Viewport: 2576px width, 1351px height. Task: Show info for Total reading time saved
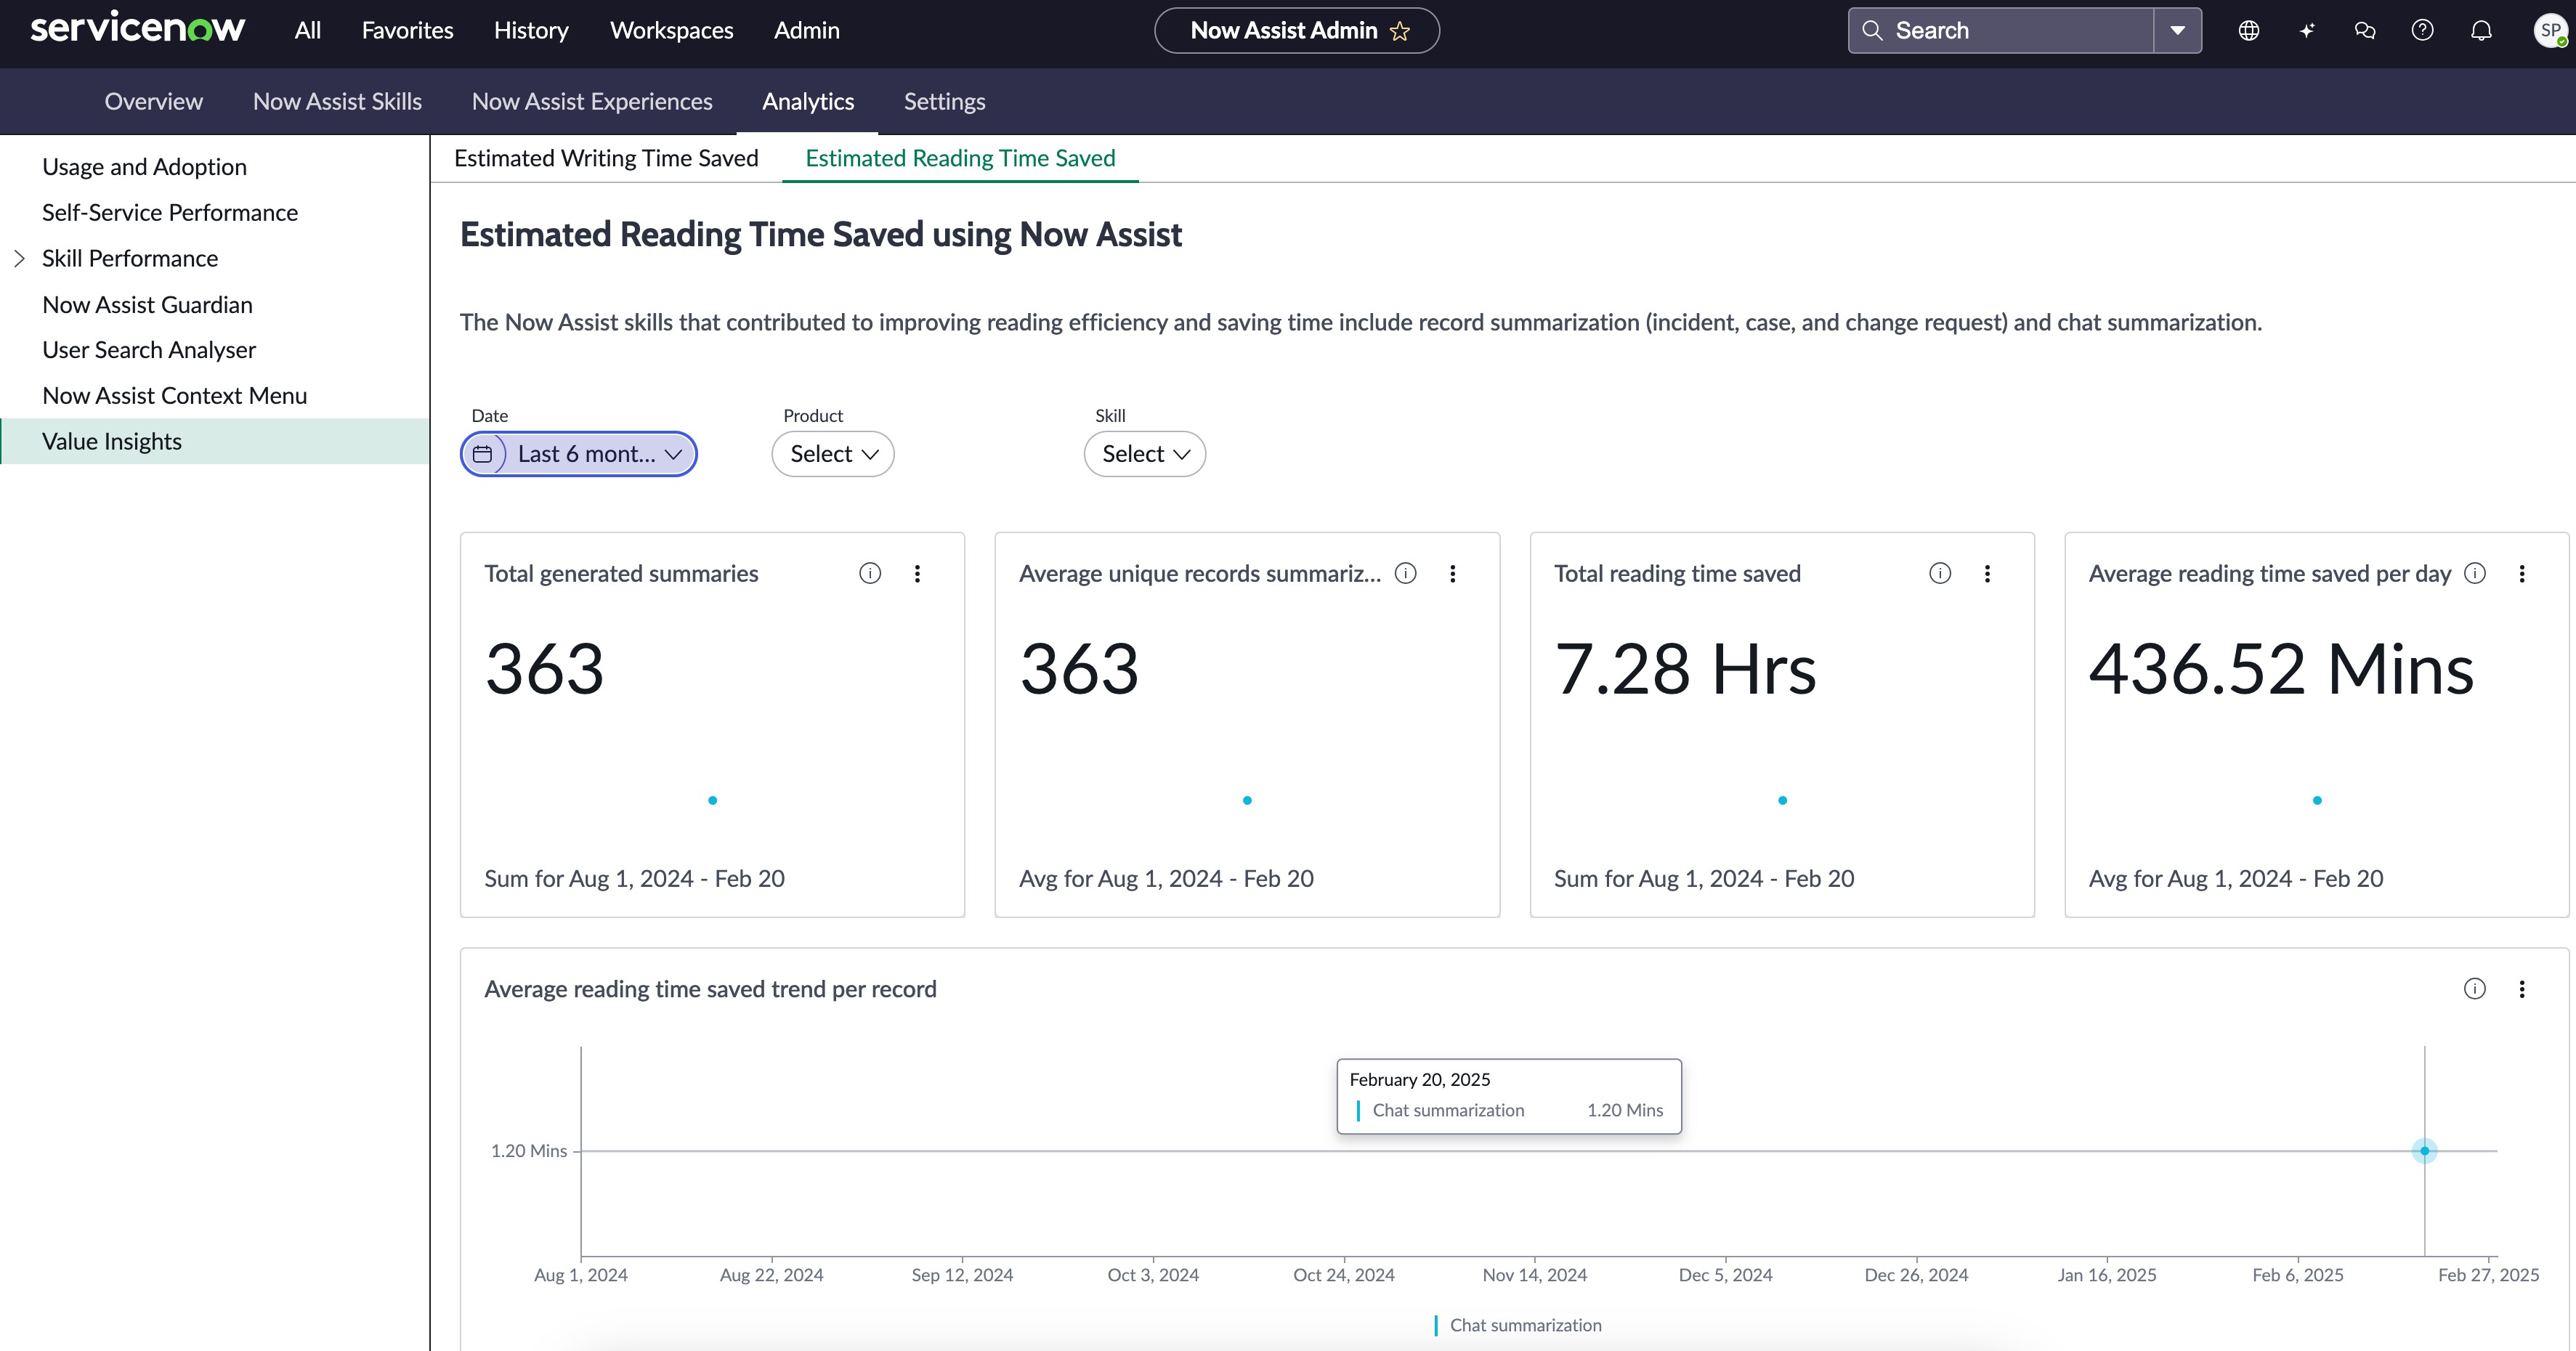1939,573
